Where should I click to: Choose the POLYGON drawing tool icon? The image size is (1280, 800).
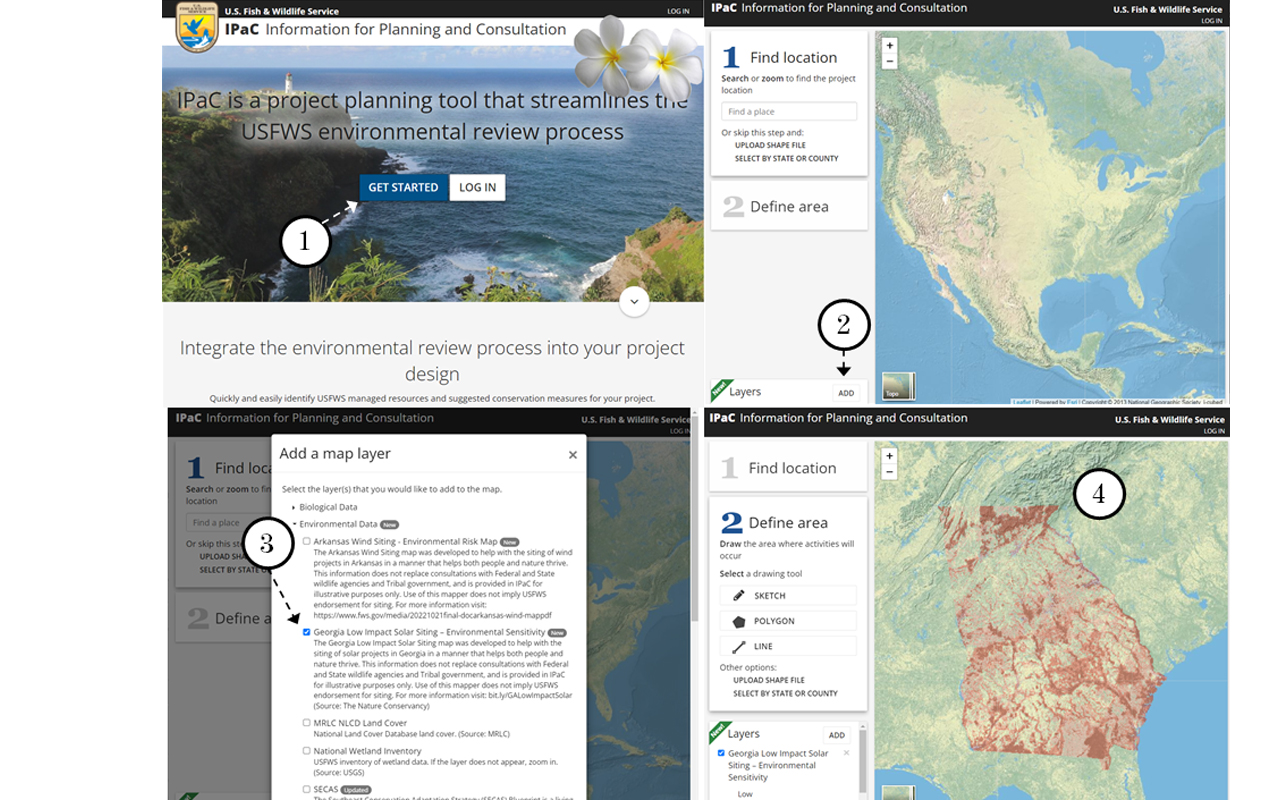tap(739, 621)
